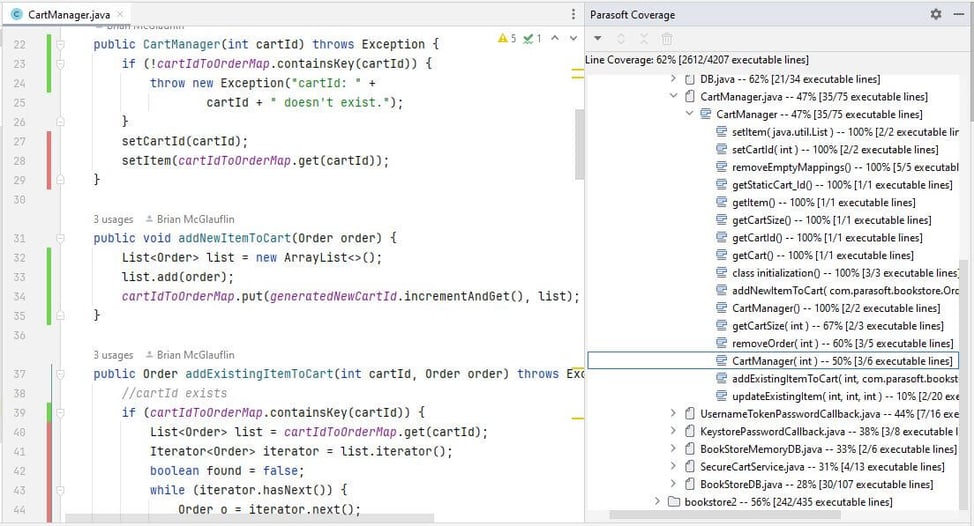
Task: Fold the addNewItemToCart method at line 31
Action: [x=60, y=238]
